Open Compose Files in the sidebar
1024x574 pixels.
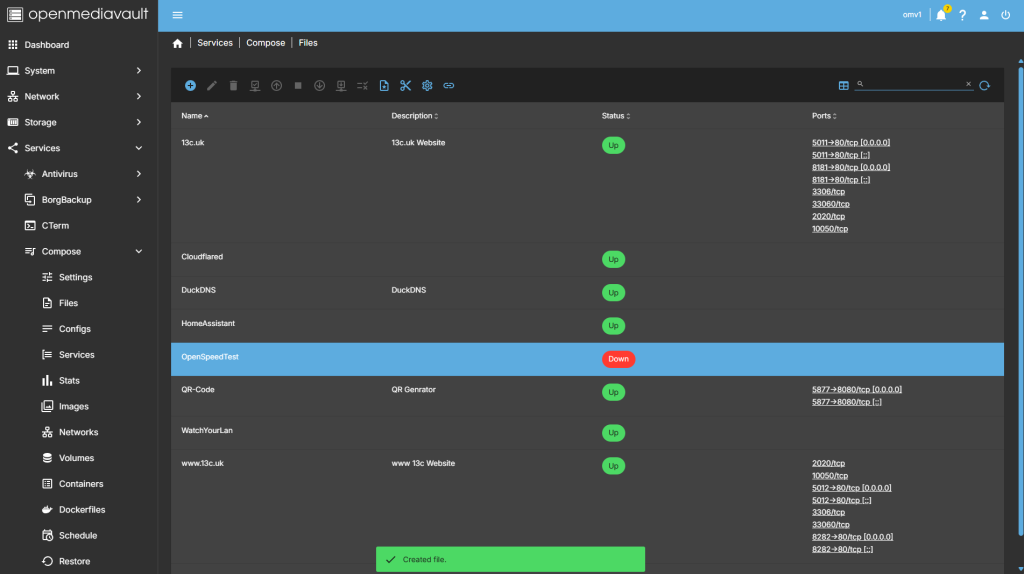pyautogui.click(x=78, y=303)
